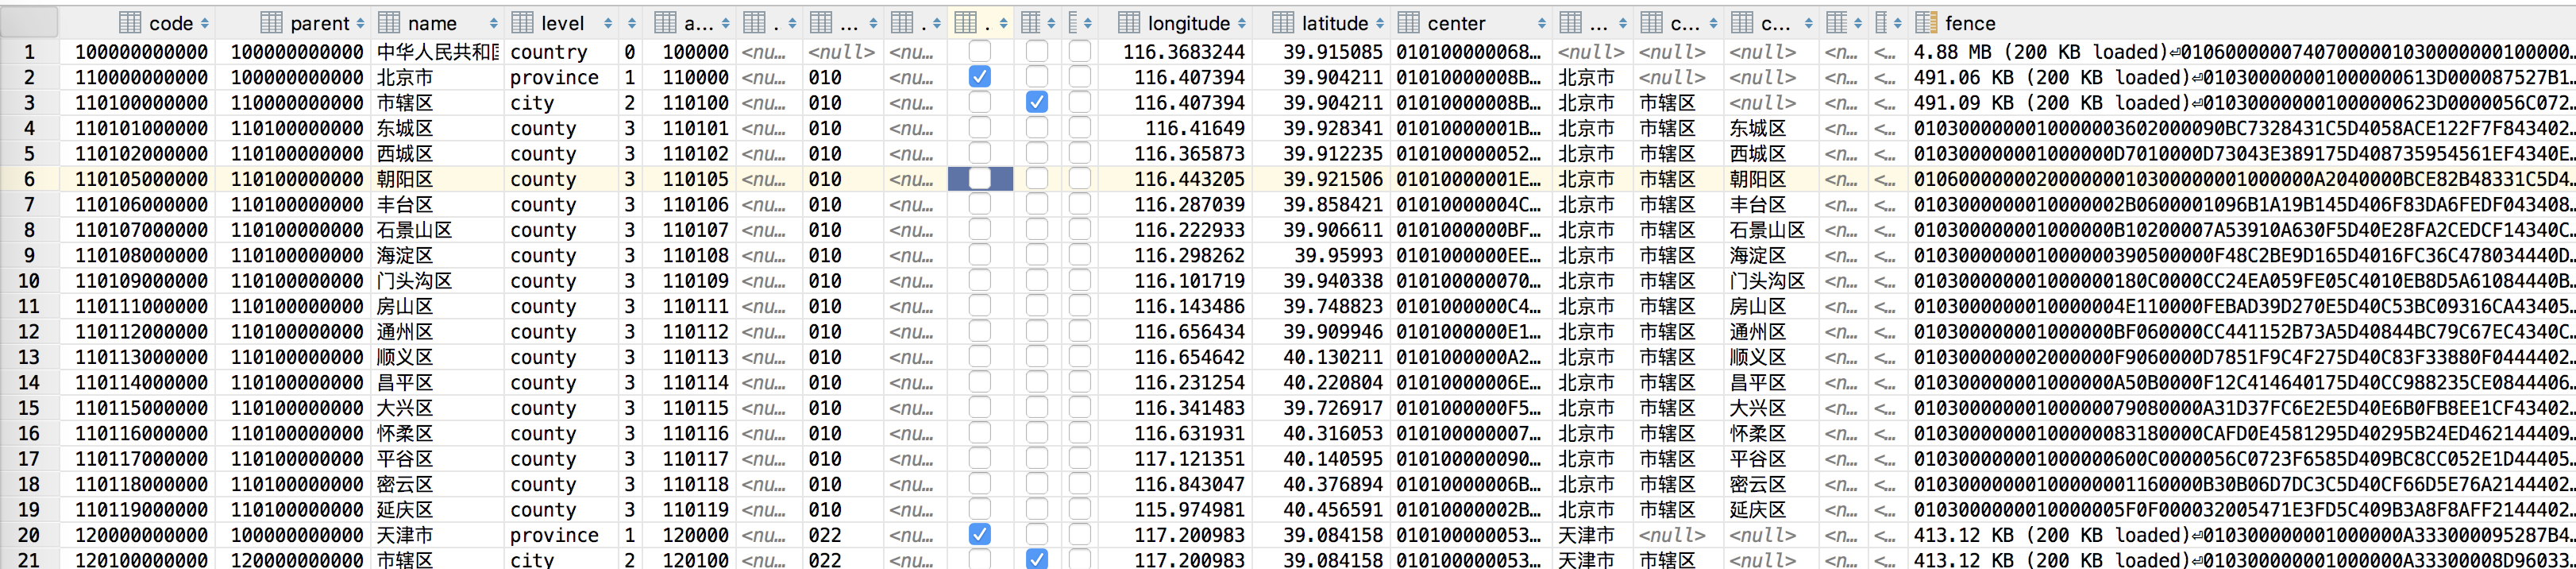Screen dimensions: 2576x569
Task: Click the code column table icon
Action: tap(130, 22)
